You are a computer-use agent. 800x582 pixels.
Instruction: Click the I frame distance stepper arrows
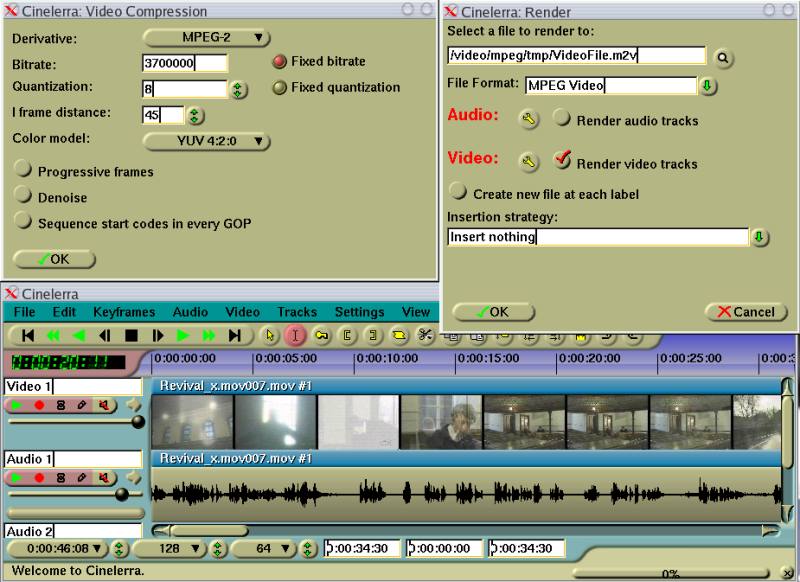[x=194, y=116]
